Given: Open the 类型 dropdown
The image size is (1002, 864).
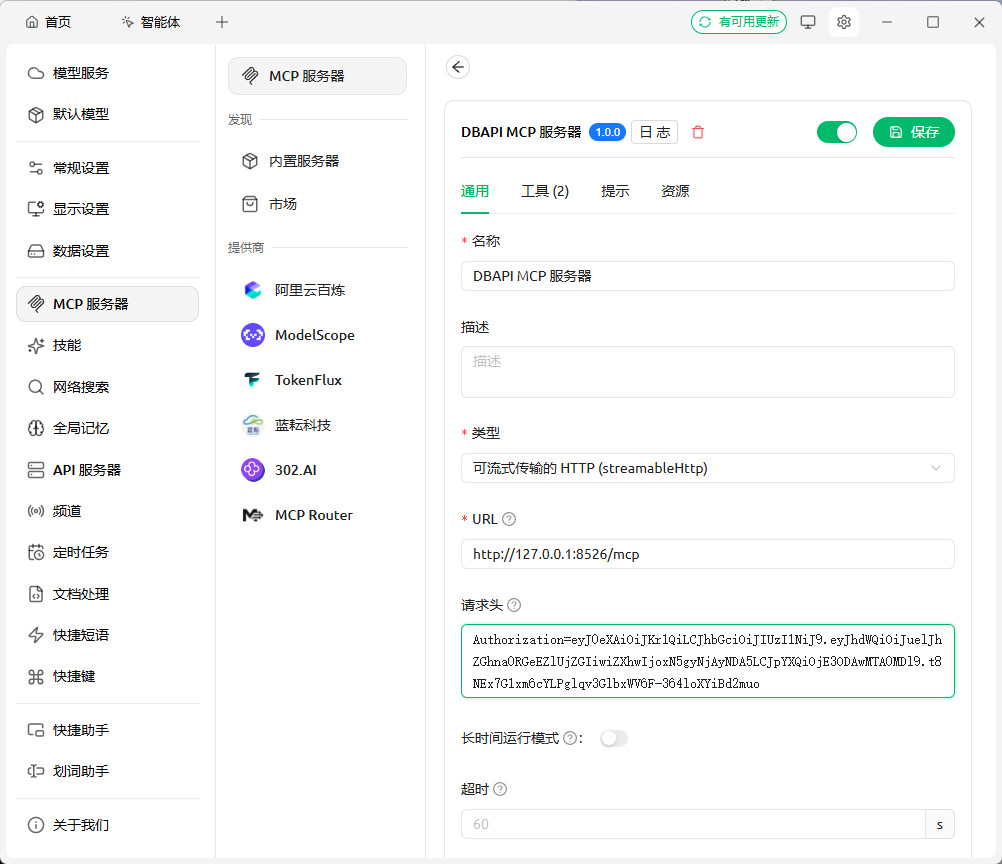Looking at the screenshot, I should (x=707, y=468).
